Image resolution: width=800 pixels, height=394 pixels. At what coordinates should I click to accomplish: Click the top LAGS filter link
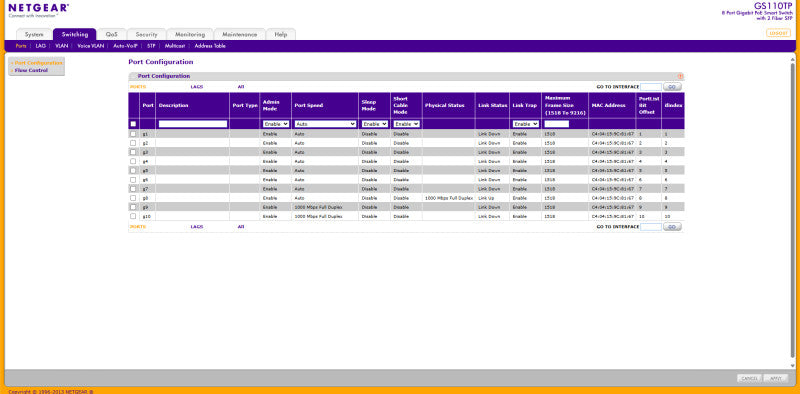[196, 87]
